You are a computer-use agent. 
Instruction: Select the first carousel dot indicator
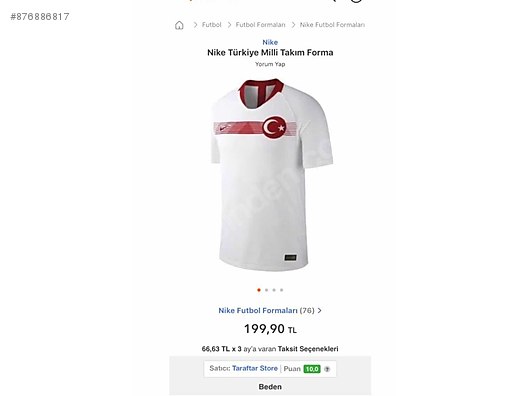point(259,290)
